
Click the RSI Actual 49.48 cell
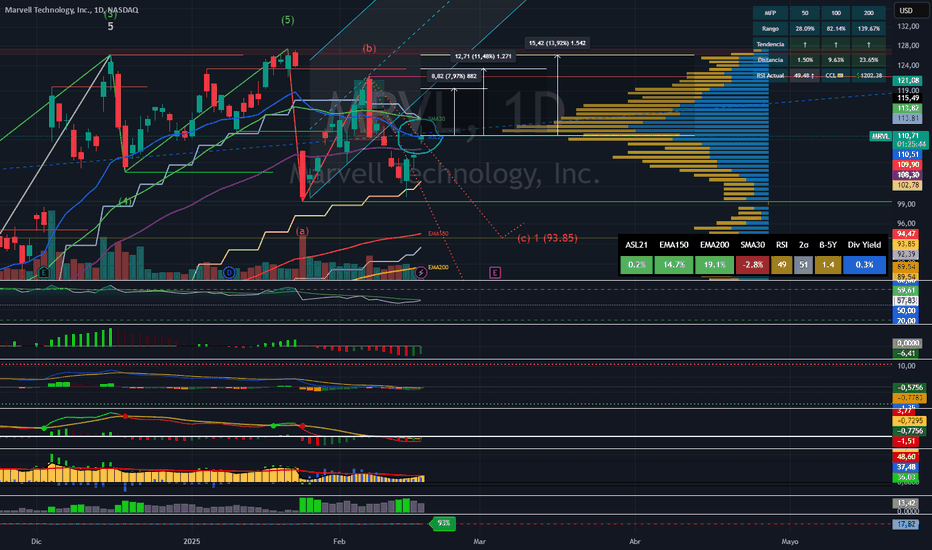point(805,76)
